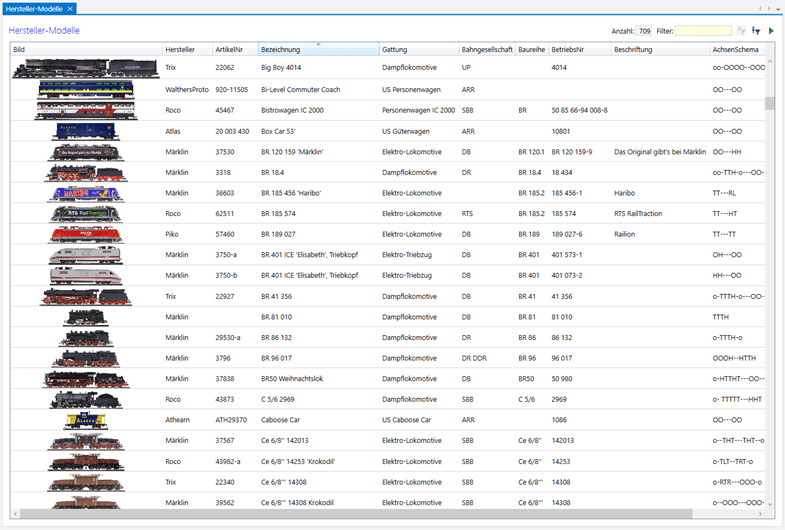Close the Hersteller-Modelle tab

[x=70, y=8]
